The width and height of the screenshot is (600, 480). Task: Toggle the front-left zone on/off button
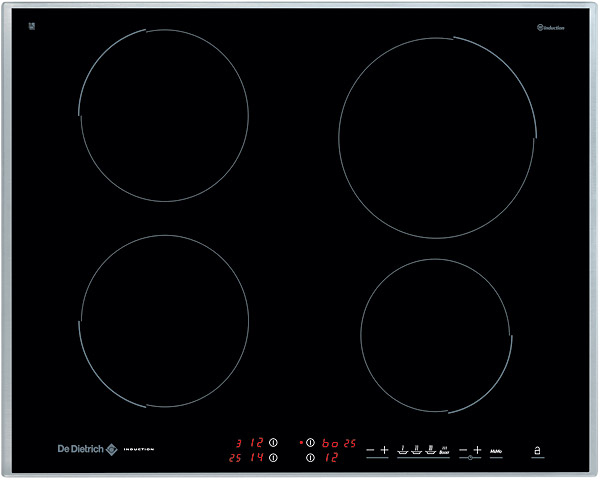[273, 458]
